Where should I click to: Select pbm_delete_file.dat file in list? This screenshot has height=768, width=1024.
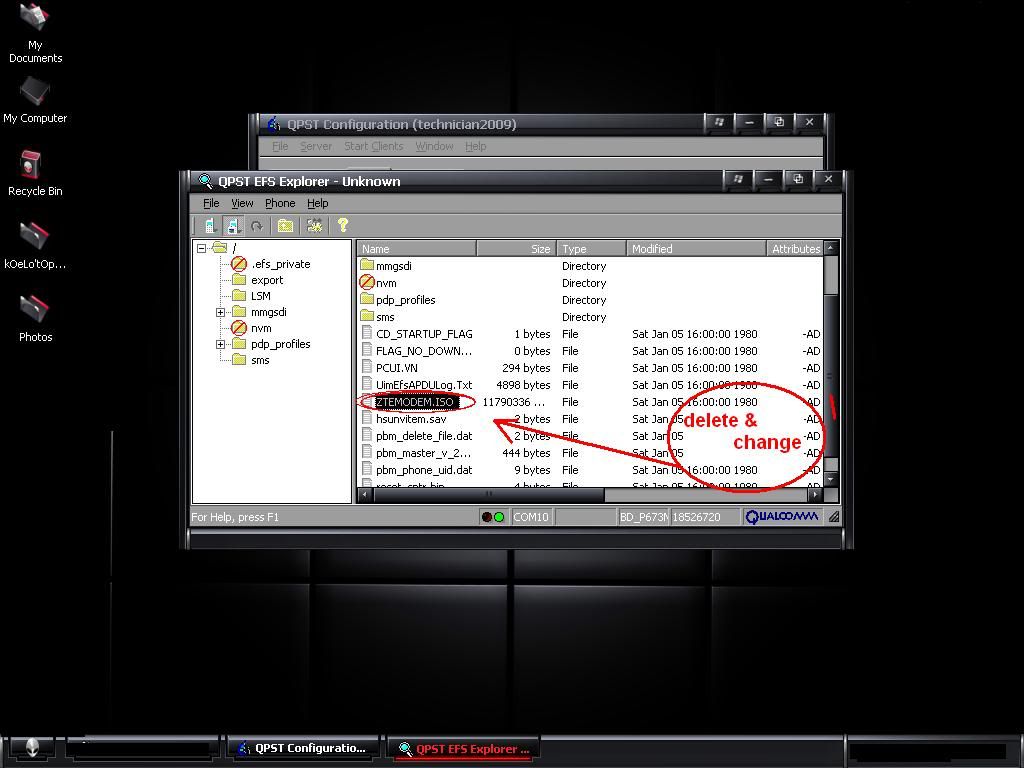[x=424, y=436]
